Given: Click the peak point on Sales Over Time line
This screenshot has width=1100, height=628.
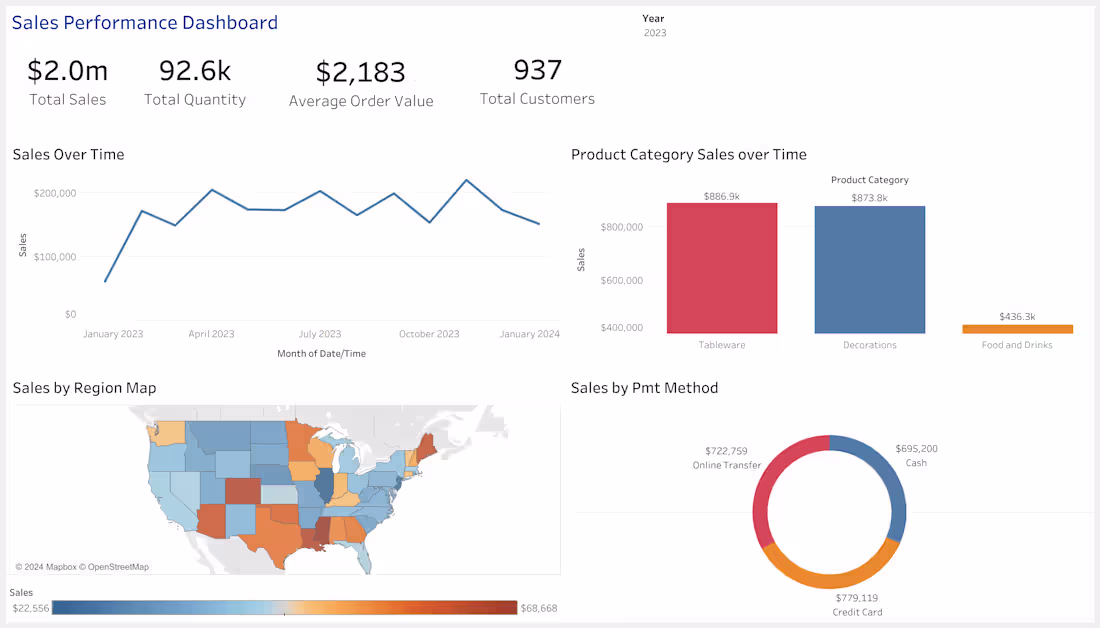Looking at the screenshot, I should 465,178.
